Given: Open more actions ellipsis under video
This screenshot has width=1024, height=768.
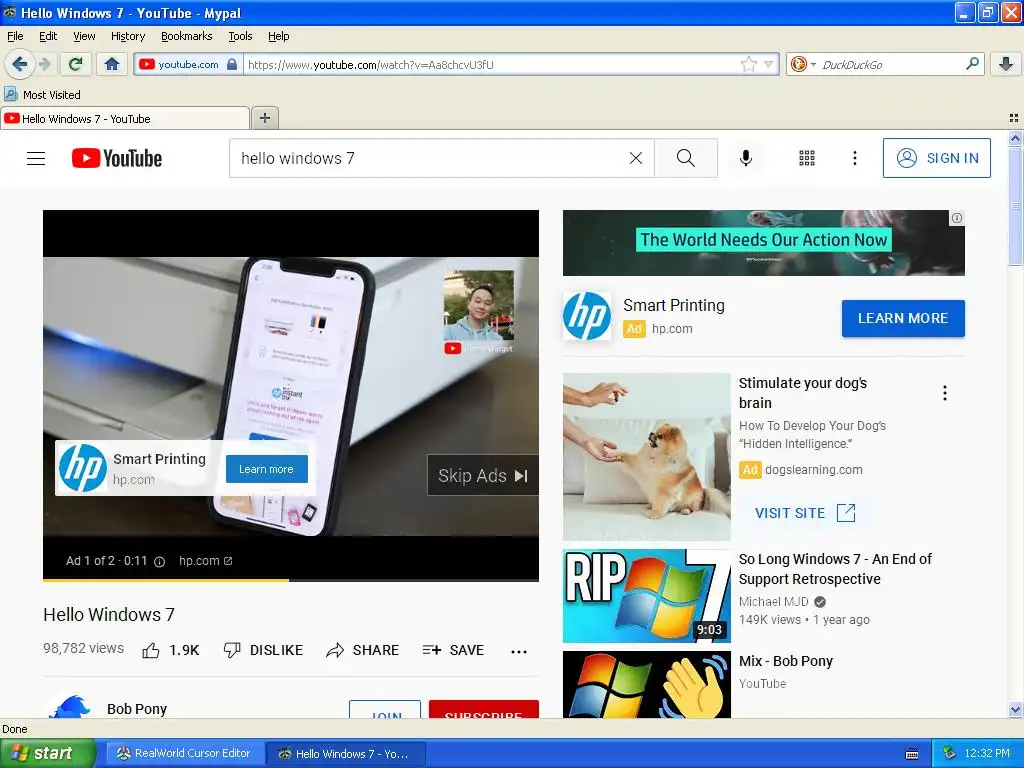Looking at the screenshot, I should click(x=519, y=651).
